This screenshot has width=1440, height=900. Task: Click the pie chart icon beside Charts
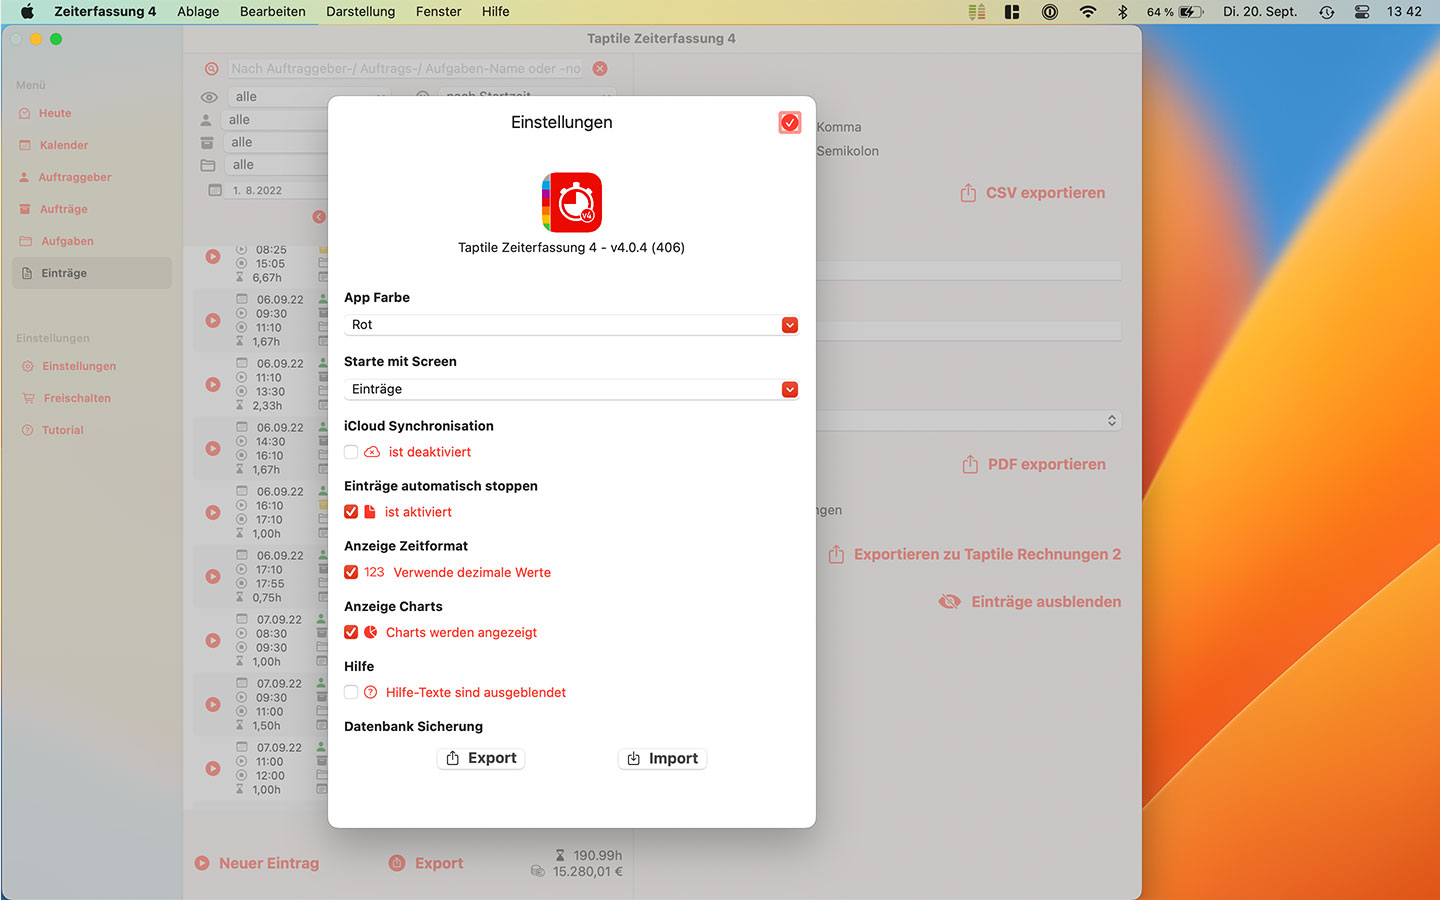(x=371, y=632)
